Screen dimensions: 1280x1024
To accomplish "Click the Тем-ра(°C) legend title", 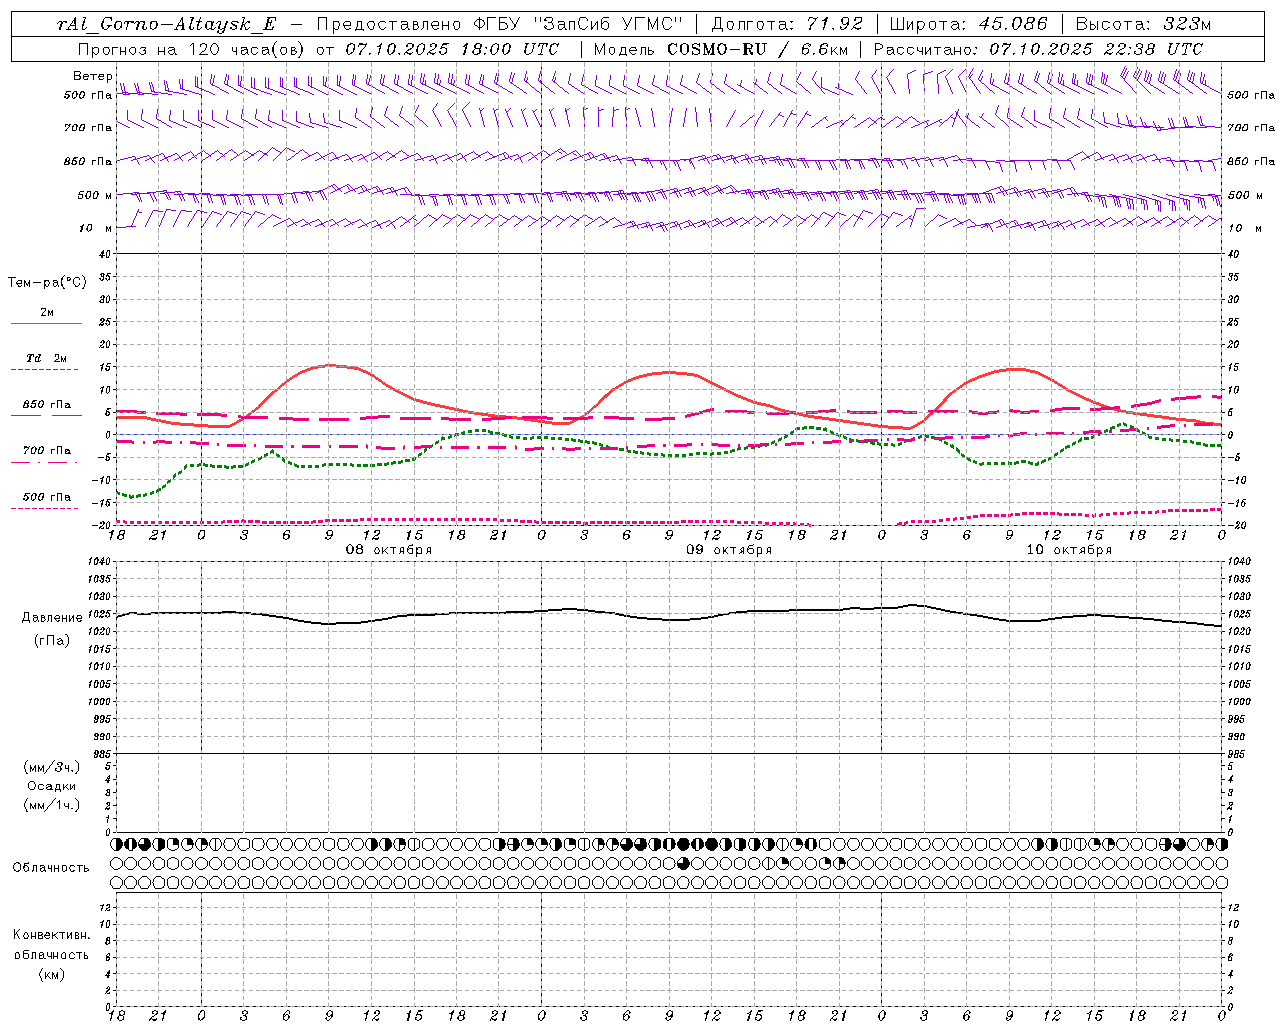I will point(47,282).
